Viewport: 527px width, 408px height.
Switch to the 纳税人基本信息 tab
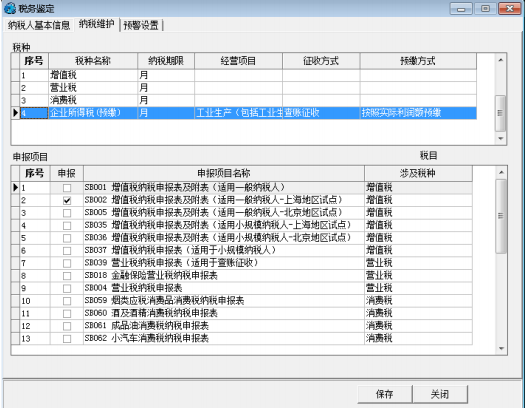(39, 25)
